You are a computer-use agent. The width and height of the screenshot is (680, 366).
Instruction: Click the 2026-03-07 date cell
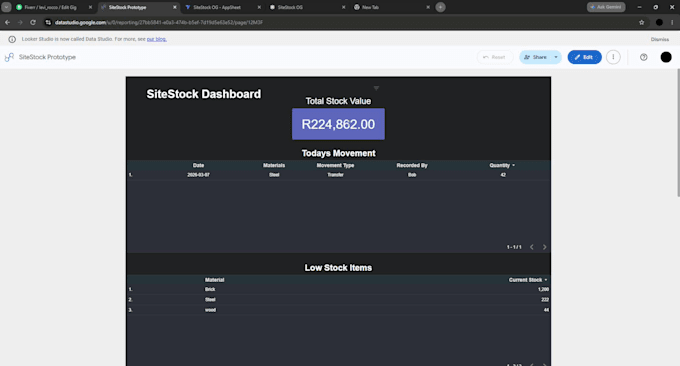tap(198, 175)
